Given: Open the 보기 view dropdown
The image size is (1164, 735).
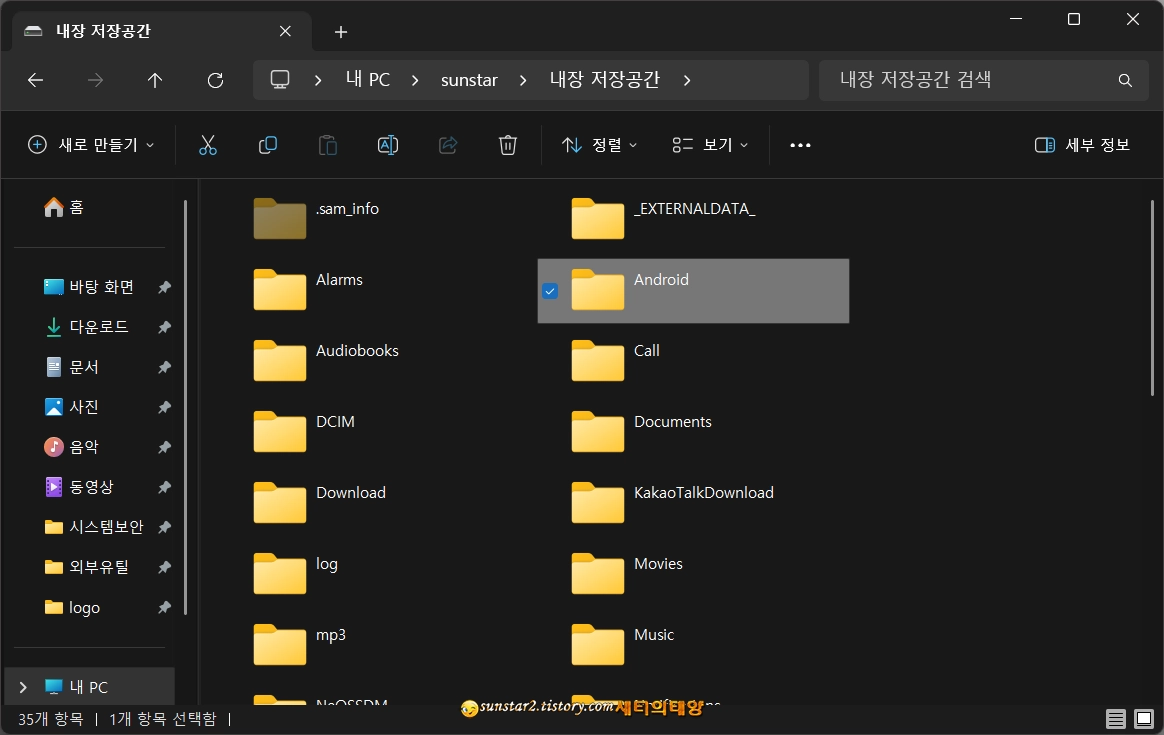Looking at the screenshot, I should [710, 145].
